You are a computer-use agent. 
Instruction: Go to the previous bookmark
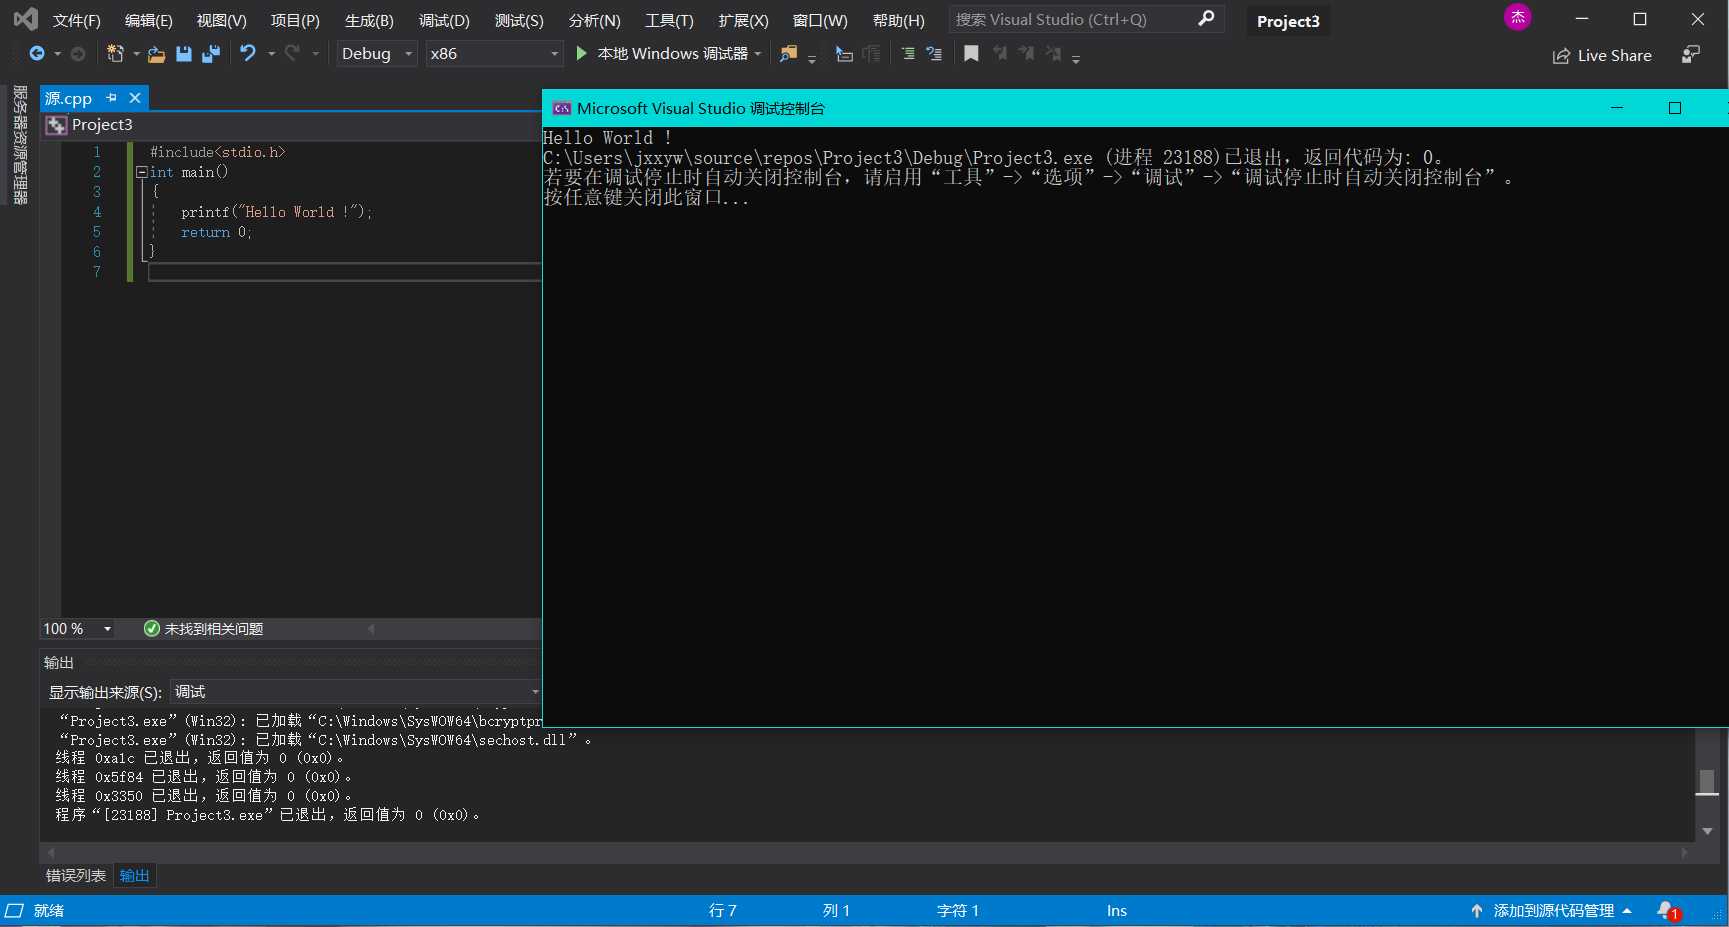tap(999, 54)
